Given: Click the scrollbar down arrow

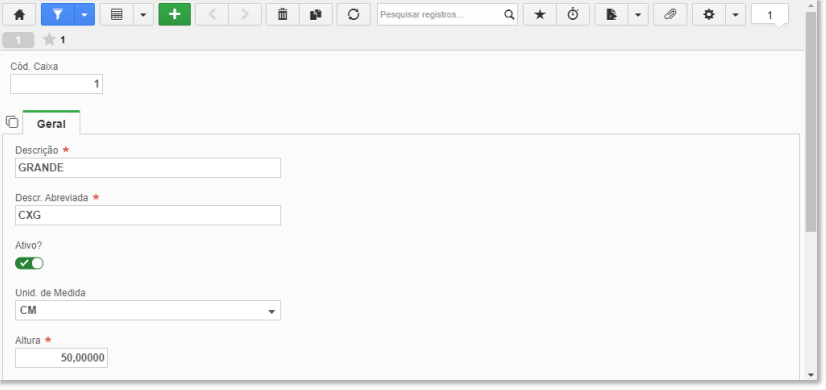Looking at the screenshot, I should coord(811,375).
